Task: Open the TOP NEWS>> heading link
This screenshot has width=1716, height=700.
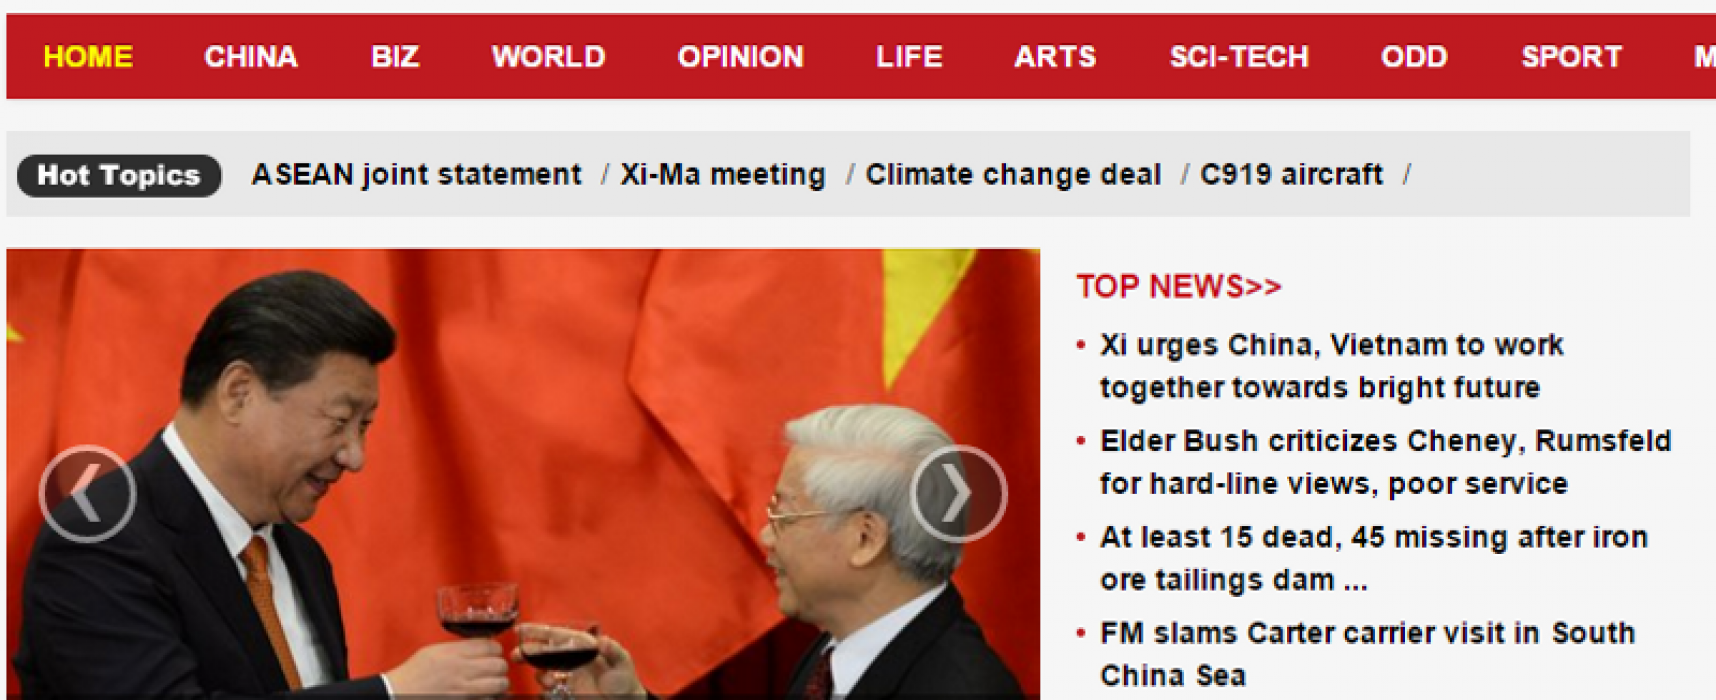Action: click(1179, 287)
